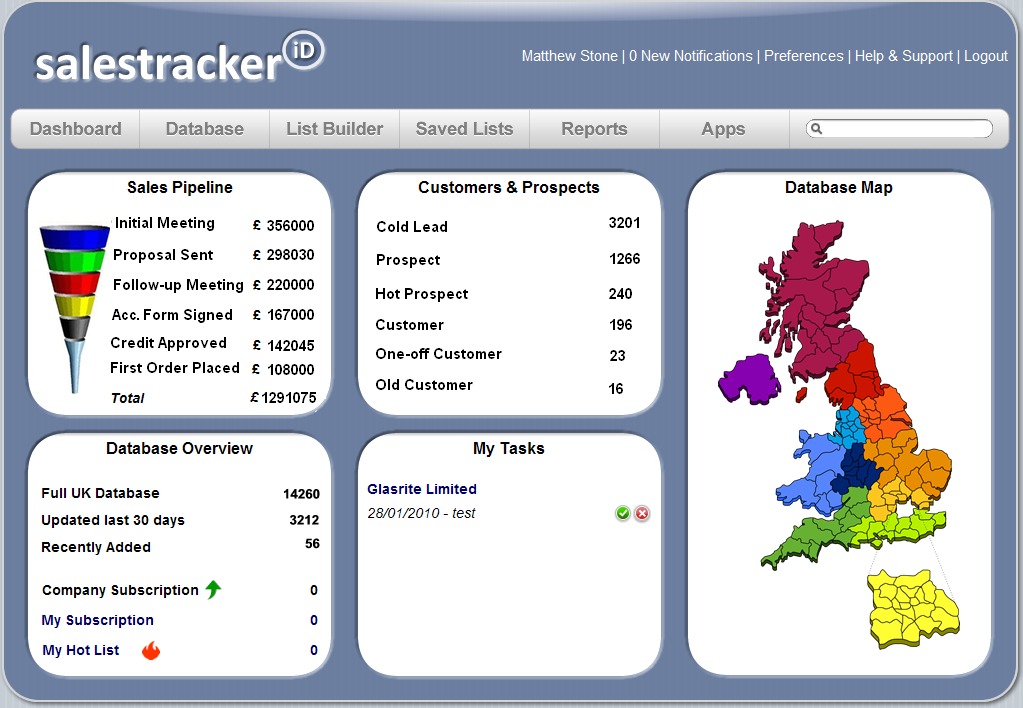Open Preferences from the top bar
The width and height of the screenshot is (1023, 708).
pyautogui.click(x=803, y=56)
